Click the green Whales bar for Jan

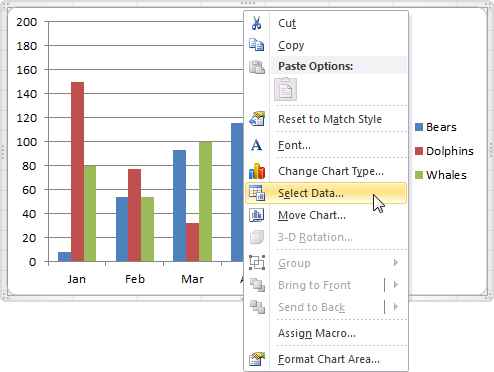pyautogui.click(x=90, y=213)
